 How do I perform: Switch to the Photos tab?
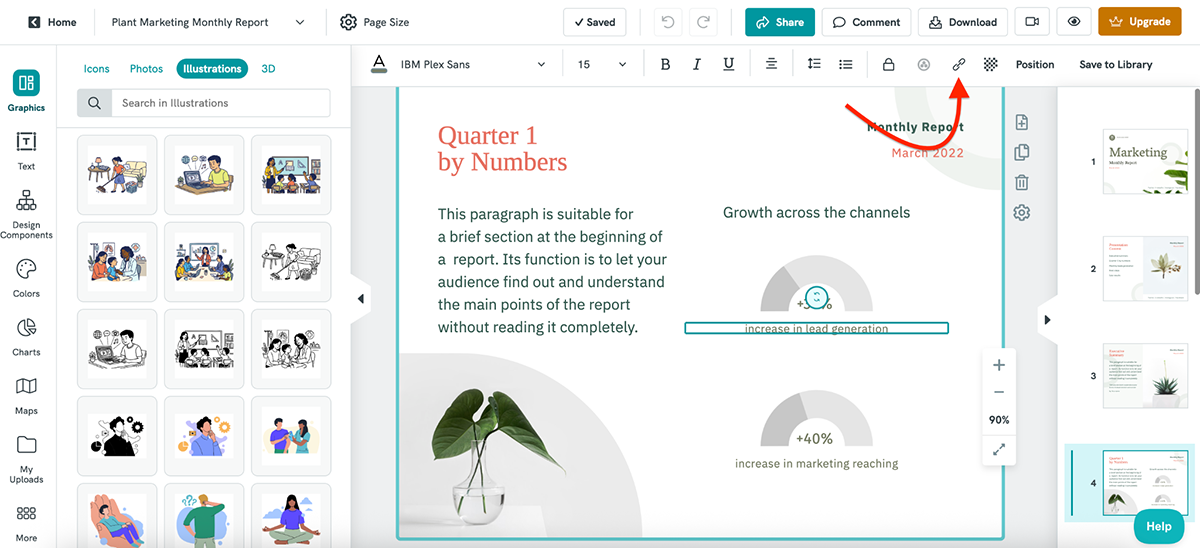[x=146, y=69]
